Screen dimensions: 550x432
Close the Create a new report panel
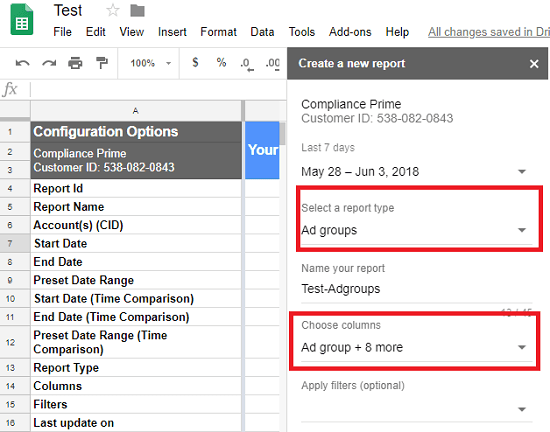click(534, 64)
